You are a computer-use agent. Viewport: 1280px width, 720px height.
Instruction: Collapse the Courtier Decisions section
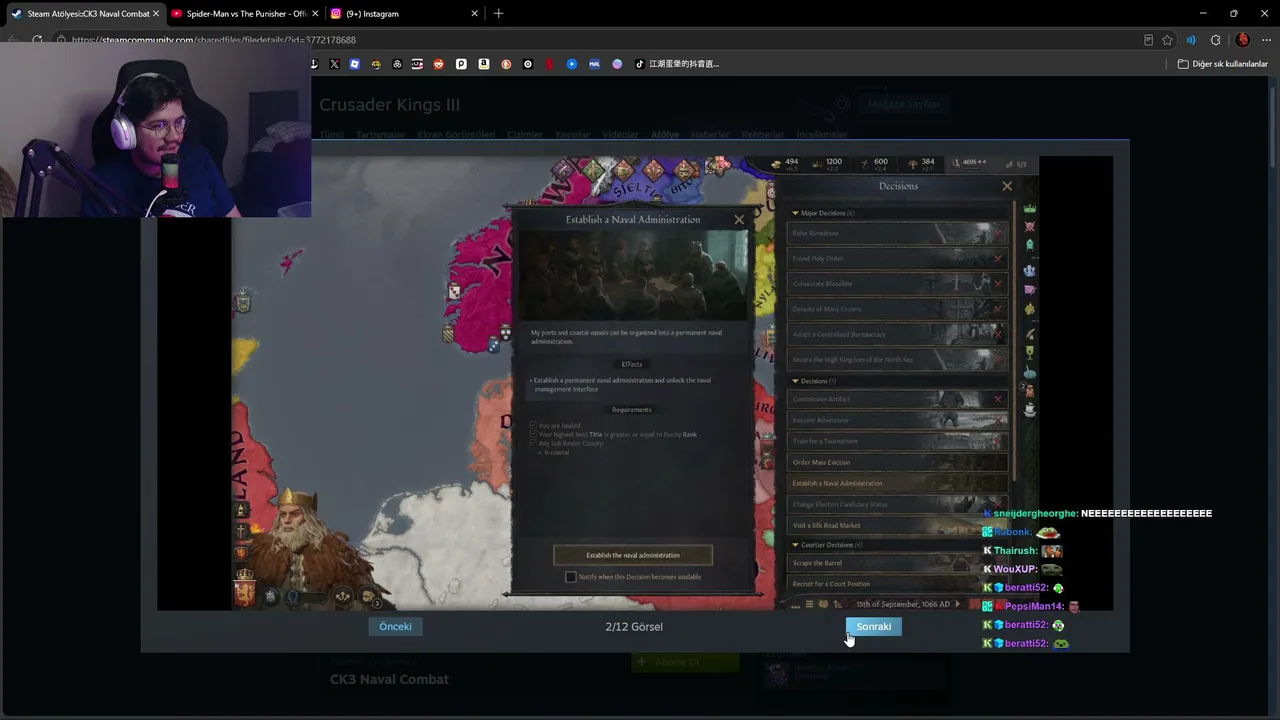coord(796,545)
